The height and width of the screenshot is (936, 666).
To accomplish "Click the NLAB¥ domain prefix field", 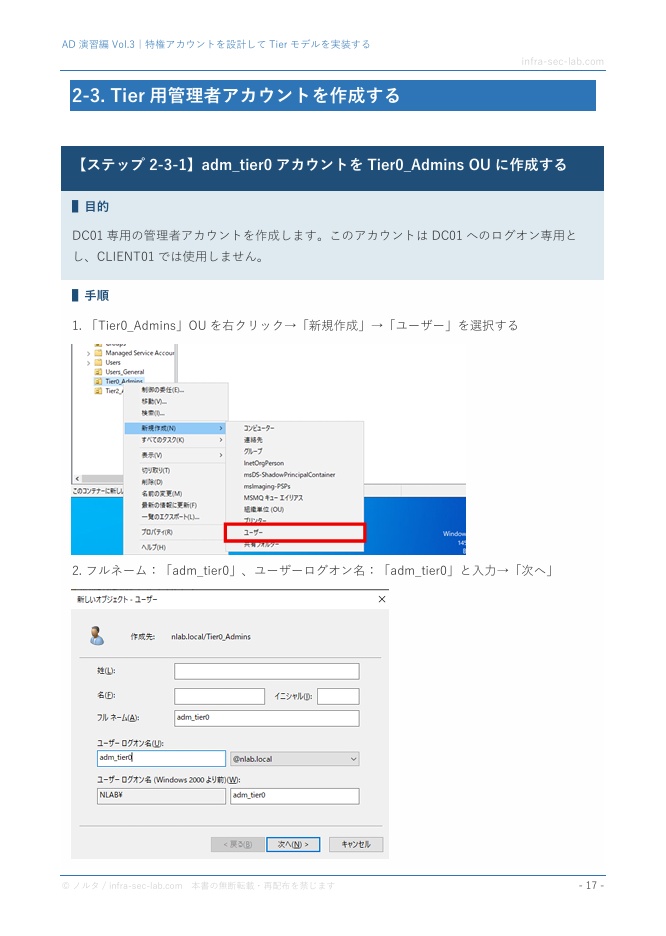I will [161, 796].
